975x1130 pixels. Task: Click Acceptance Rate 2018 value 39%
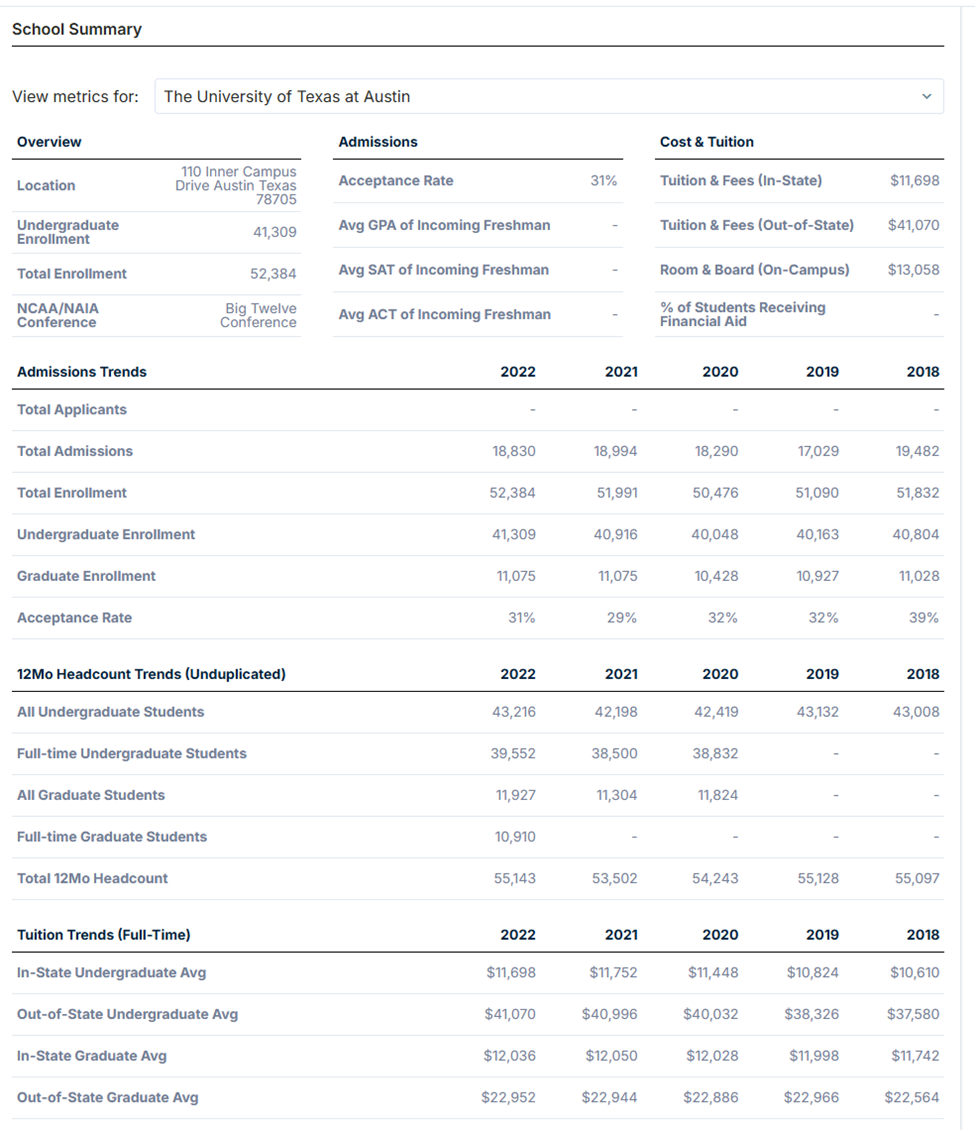click(x=924, y=618)
